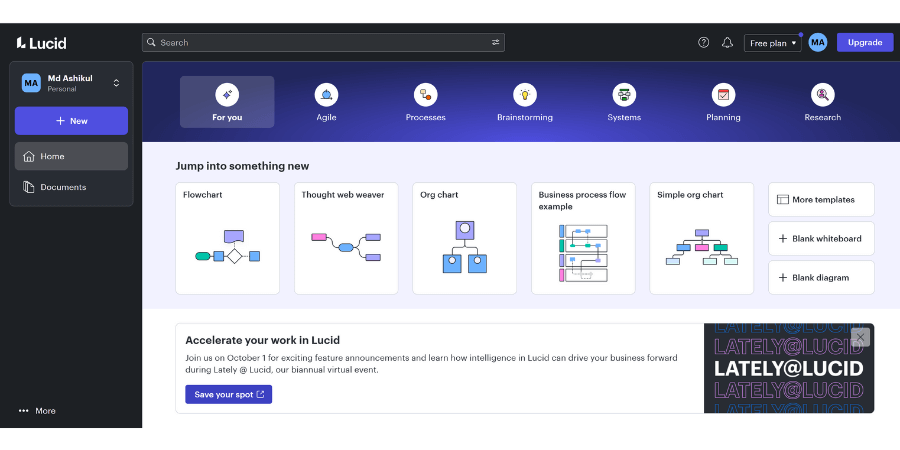This screenshot has height=450, width=900.
Task: Switch to the Systems tab
Action: tap(624, 102)
